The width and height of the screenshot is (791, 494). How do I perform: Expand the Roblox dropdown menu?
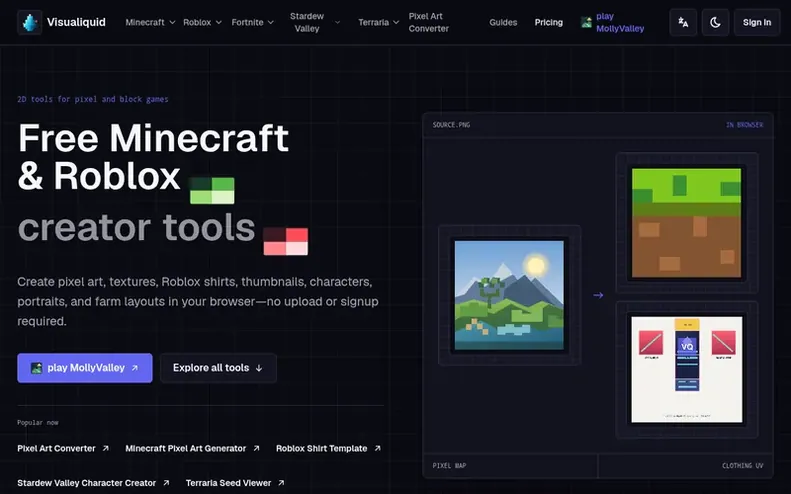(202, 22)
